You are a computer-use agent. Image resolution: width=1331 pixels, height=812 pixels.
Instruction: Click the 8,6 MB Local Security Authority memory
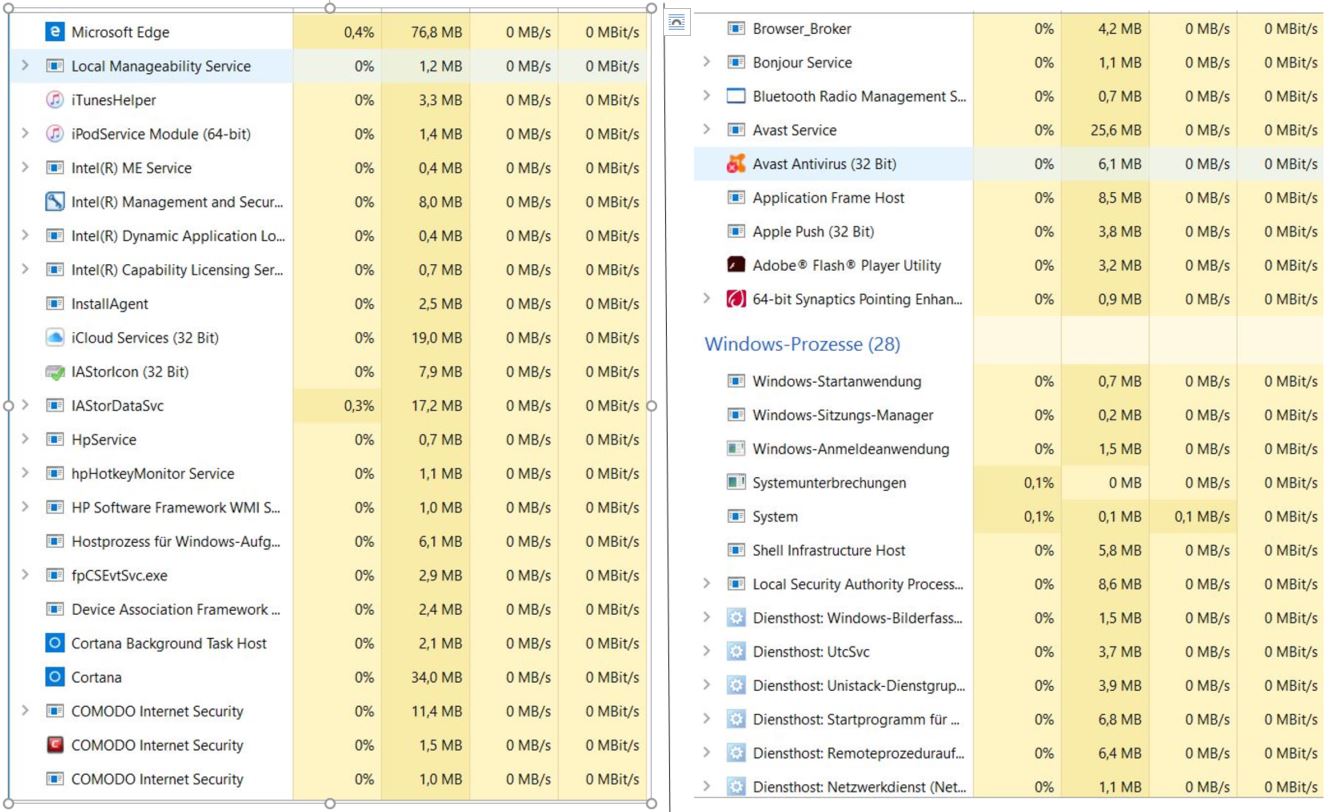[1120, 584]
